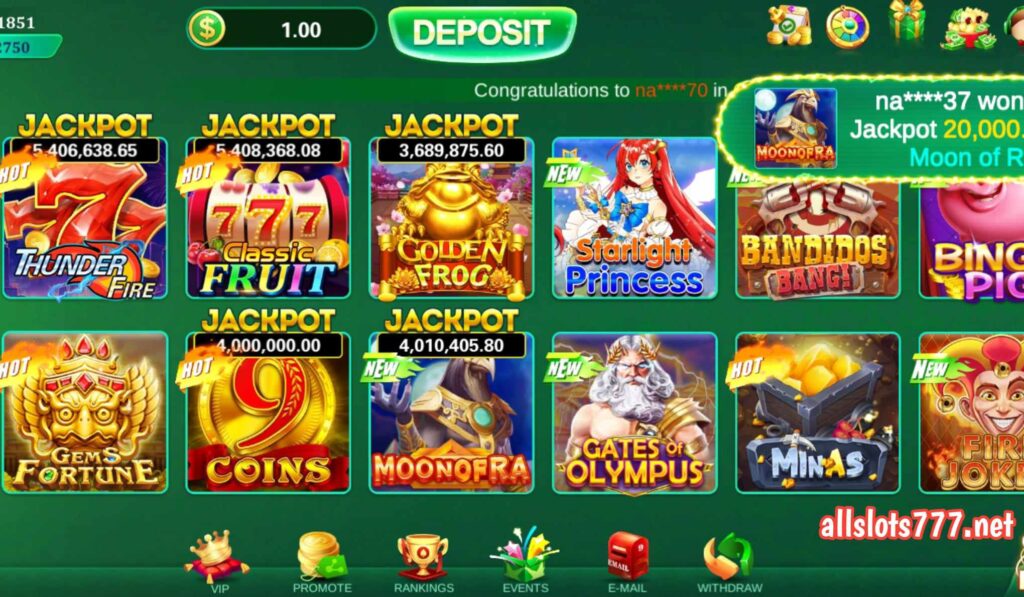This screenshot has height=597, width=1024.
Task: Open the Withdraw arrows icon
Action: point(729,557)
